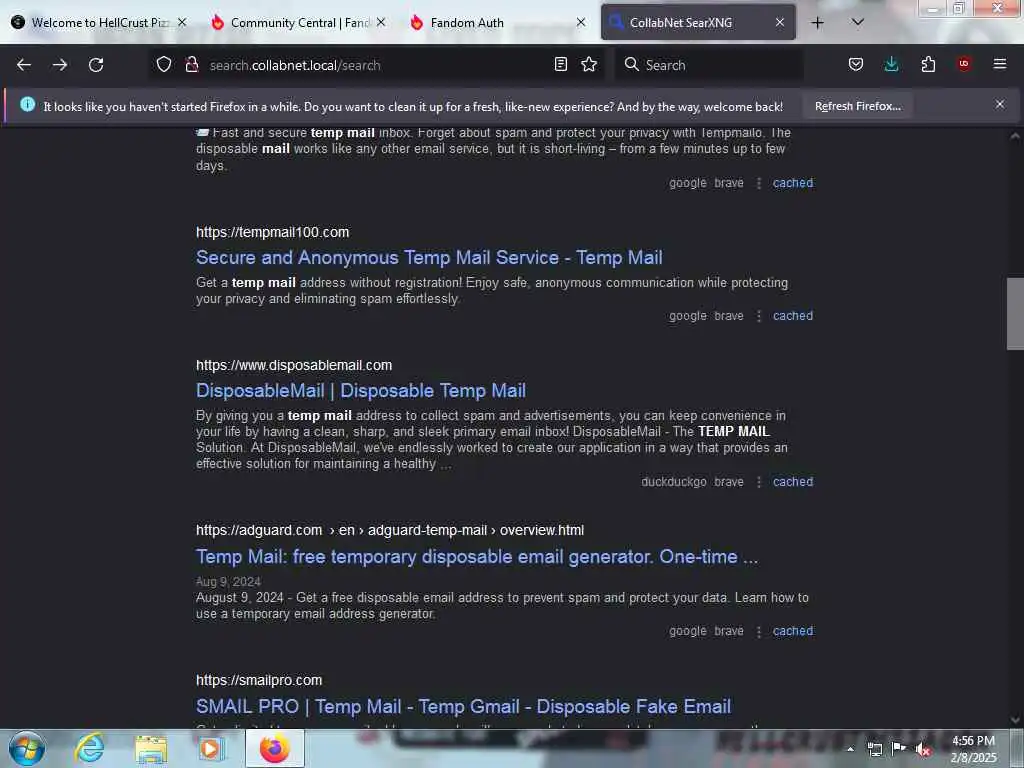Open the clock showing 4:56 PM
1024x768 pixels.
tap(973, 749)
